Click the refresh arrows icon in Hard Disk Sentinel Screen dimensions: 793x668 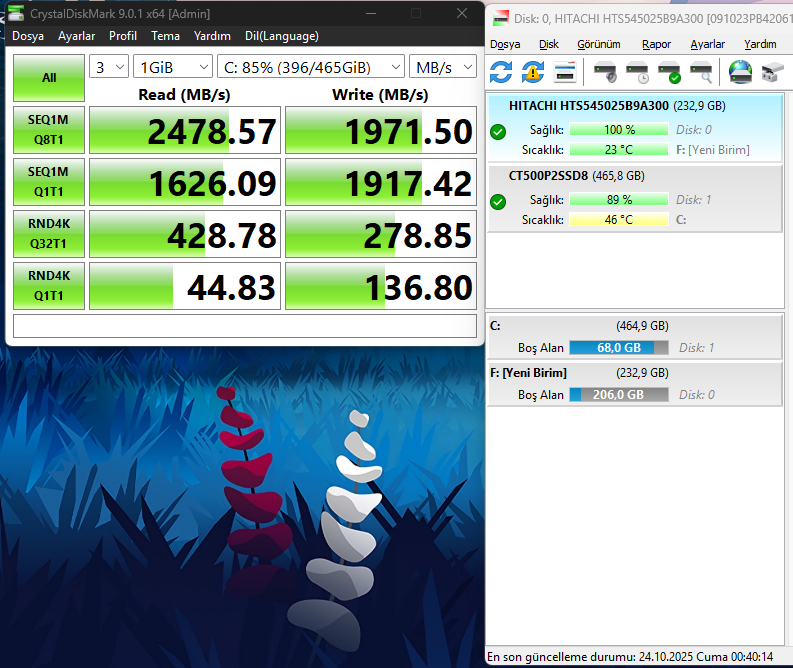tap(501, 72)
